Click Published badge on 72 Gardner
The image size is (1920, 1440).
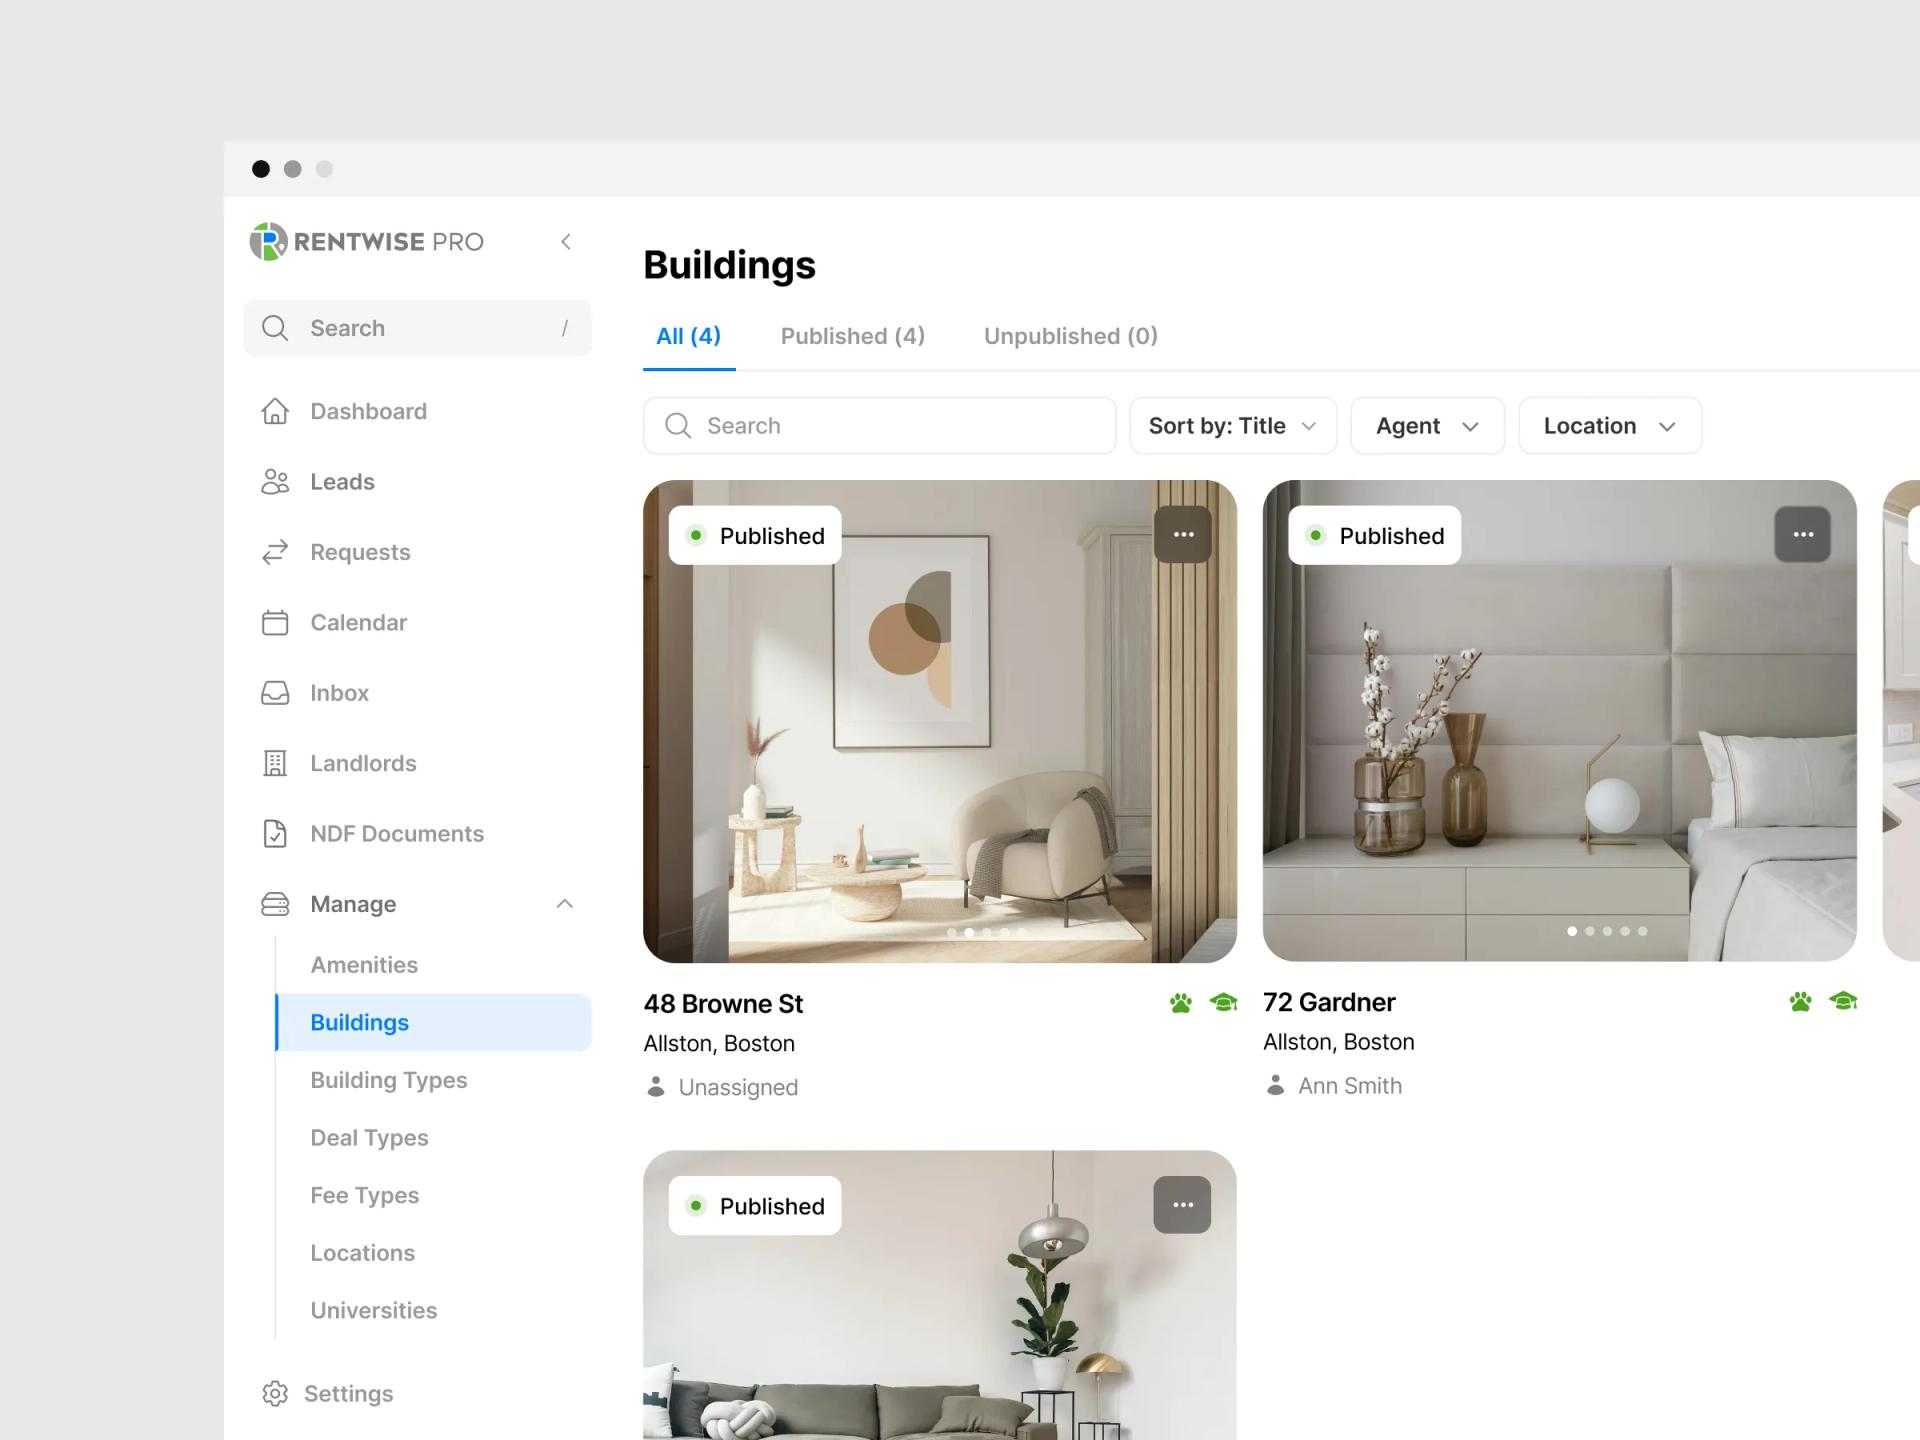pyautogui.click(x=1375, y=536)
